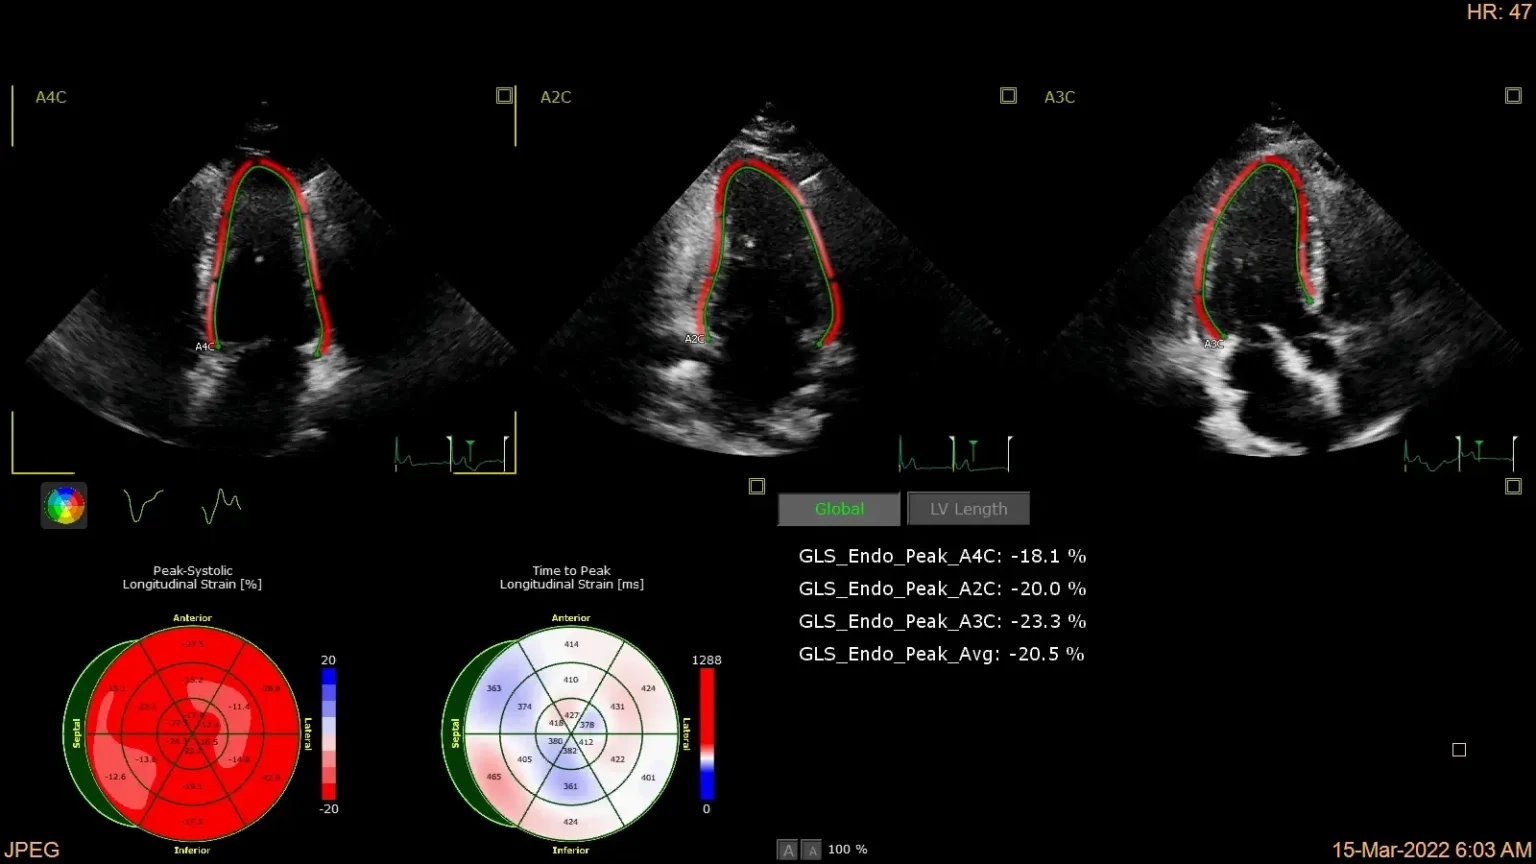
Task: Switch to the LV Length tab
Action: pyautogui.click(x=968, y=509)
